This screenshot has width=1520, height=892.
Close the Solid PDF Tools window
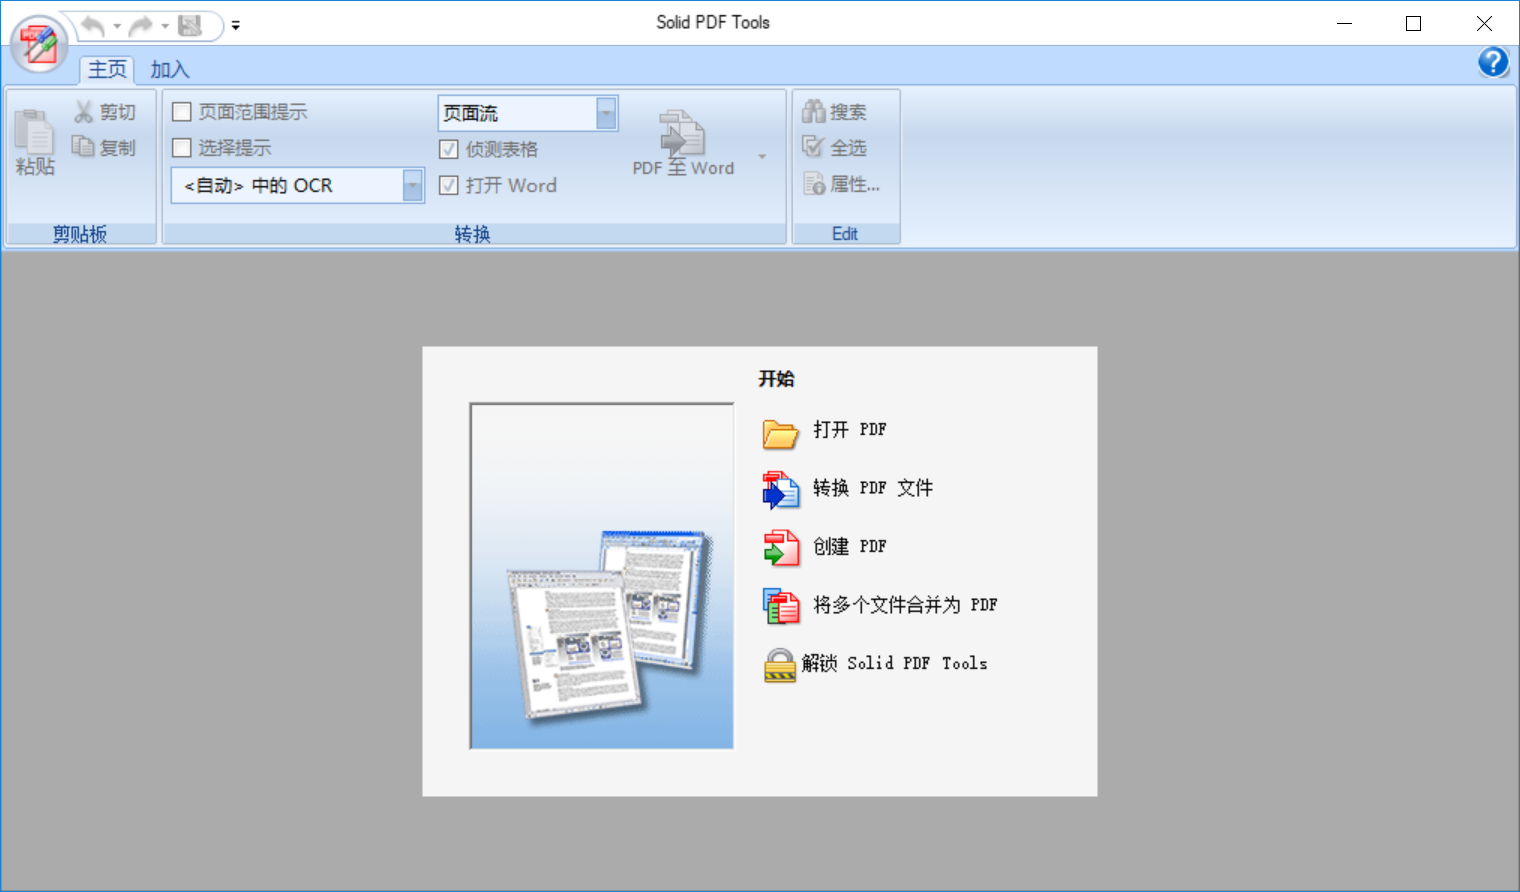click(1484, 23)
